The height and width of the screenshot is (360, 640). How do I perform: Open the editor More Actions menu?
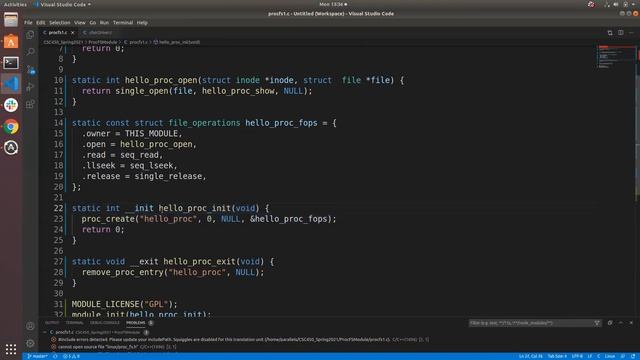(x=631, y=33)
